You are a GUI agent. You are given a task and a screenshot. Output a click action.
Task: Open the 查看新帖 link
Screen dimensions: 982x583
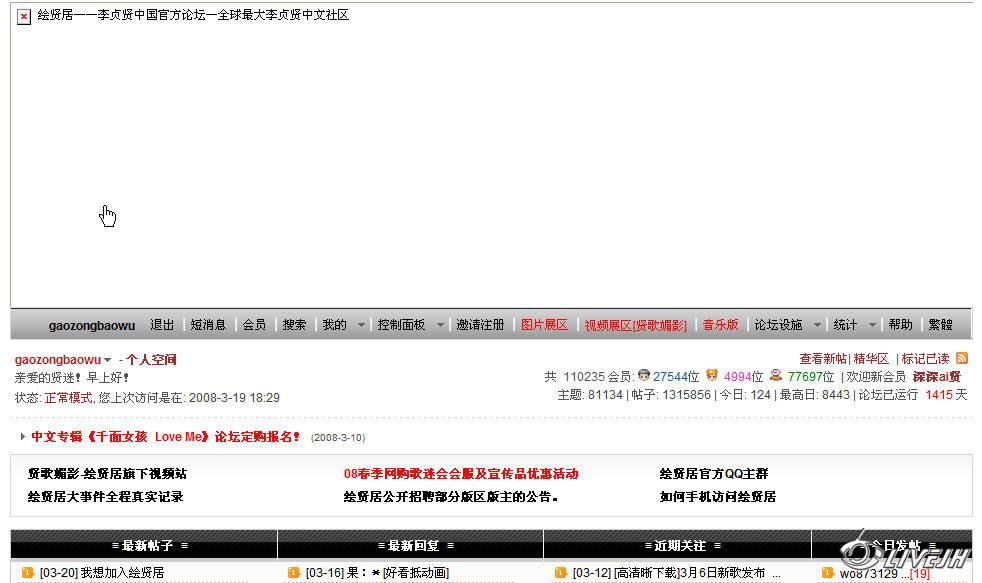click(823, 358)
